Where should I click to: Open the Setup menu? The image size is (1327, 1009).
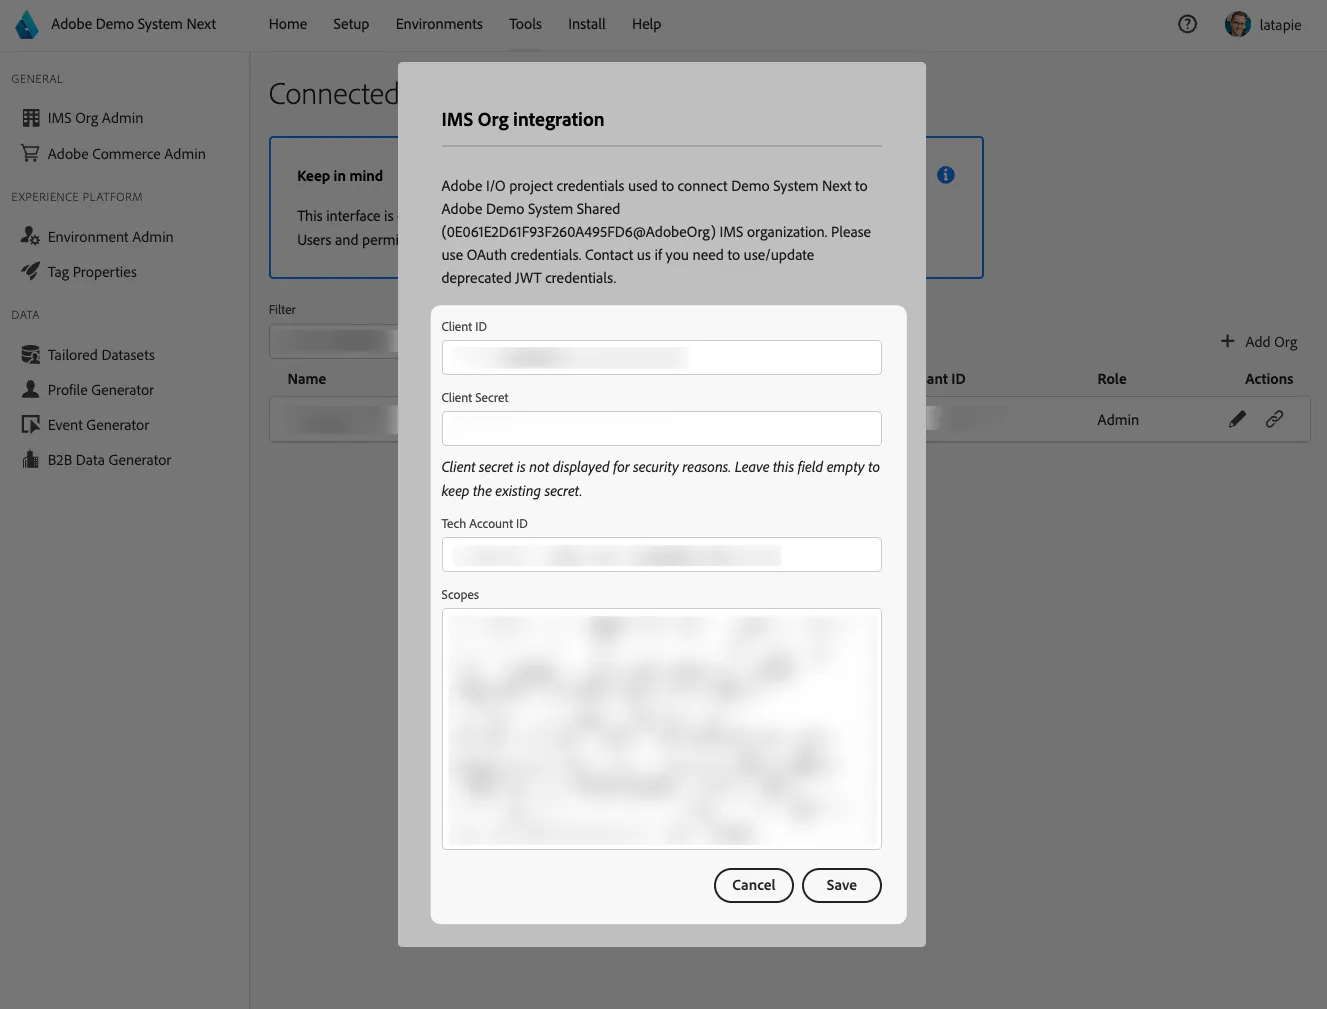pos(351,24)
